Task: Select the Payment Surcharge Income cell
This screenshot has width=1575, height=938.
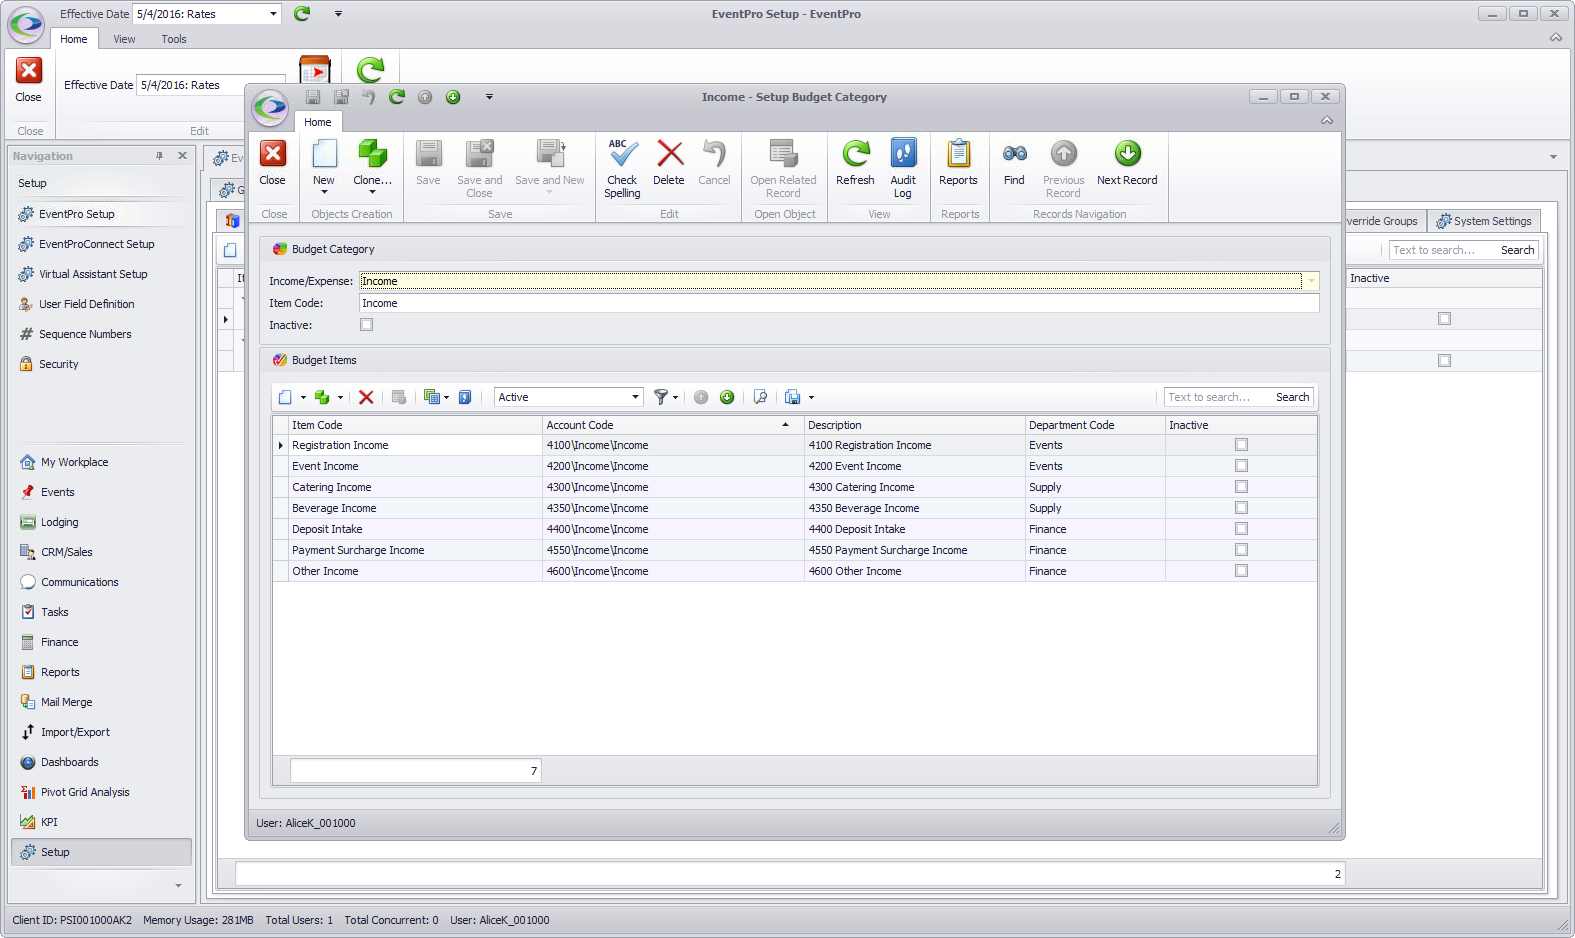Action: 415,550
